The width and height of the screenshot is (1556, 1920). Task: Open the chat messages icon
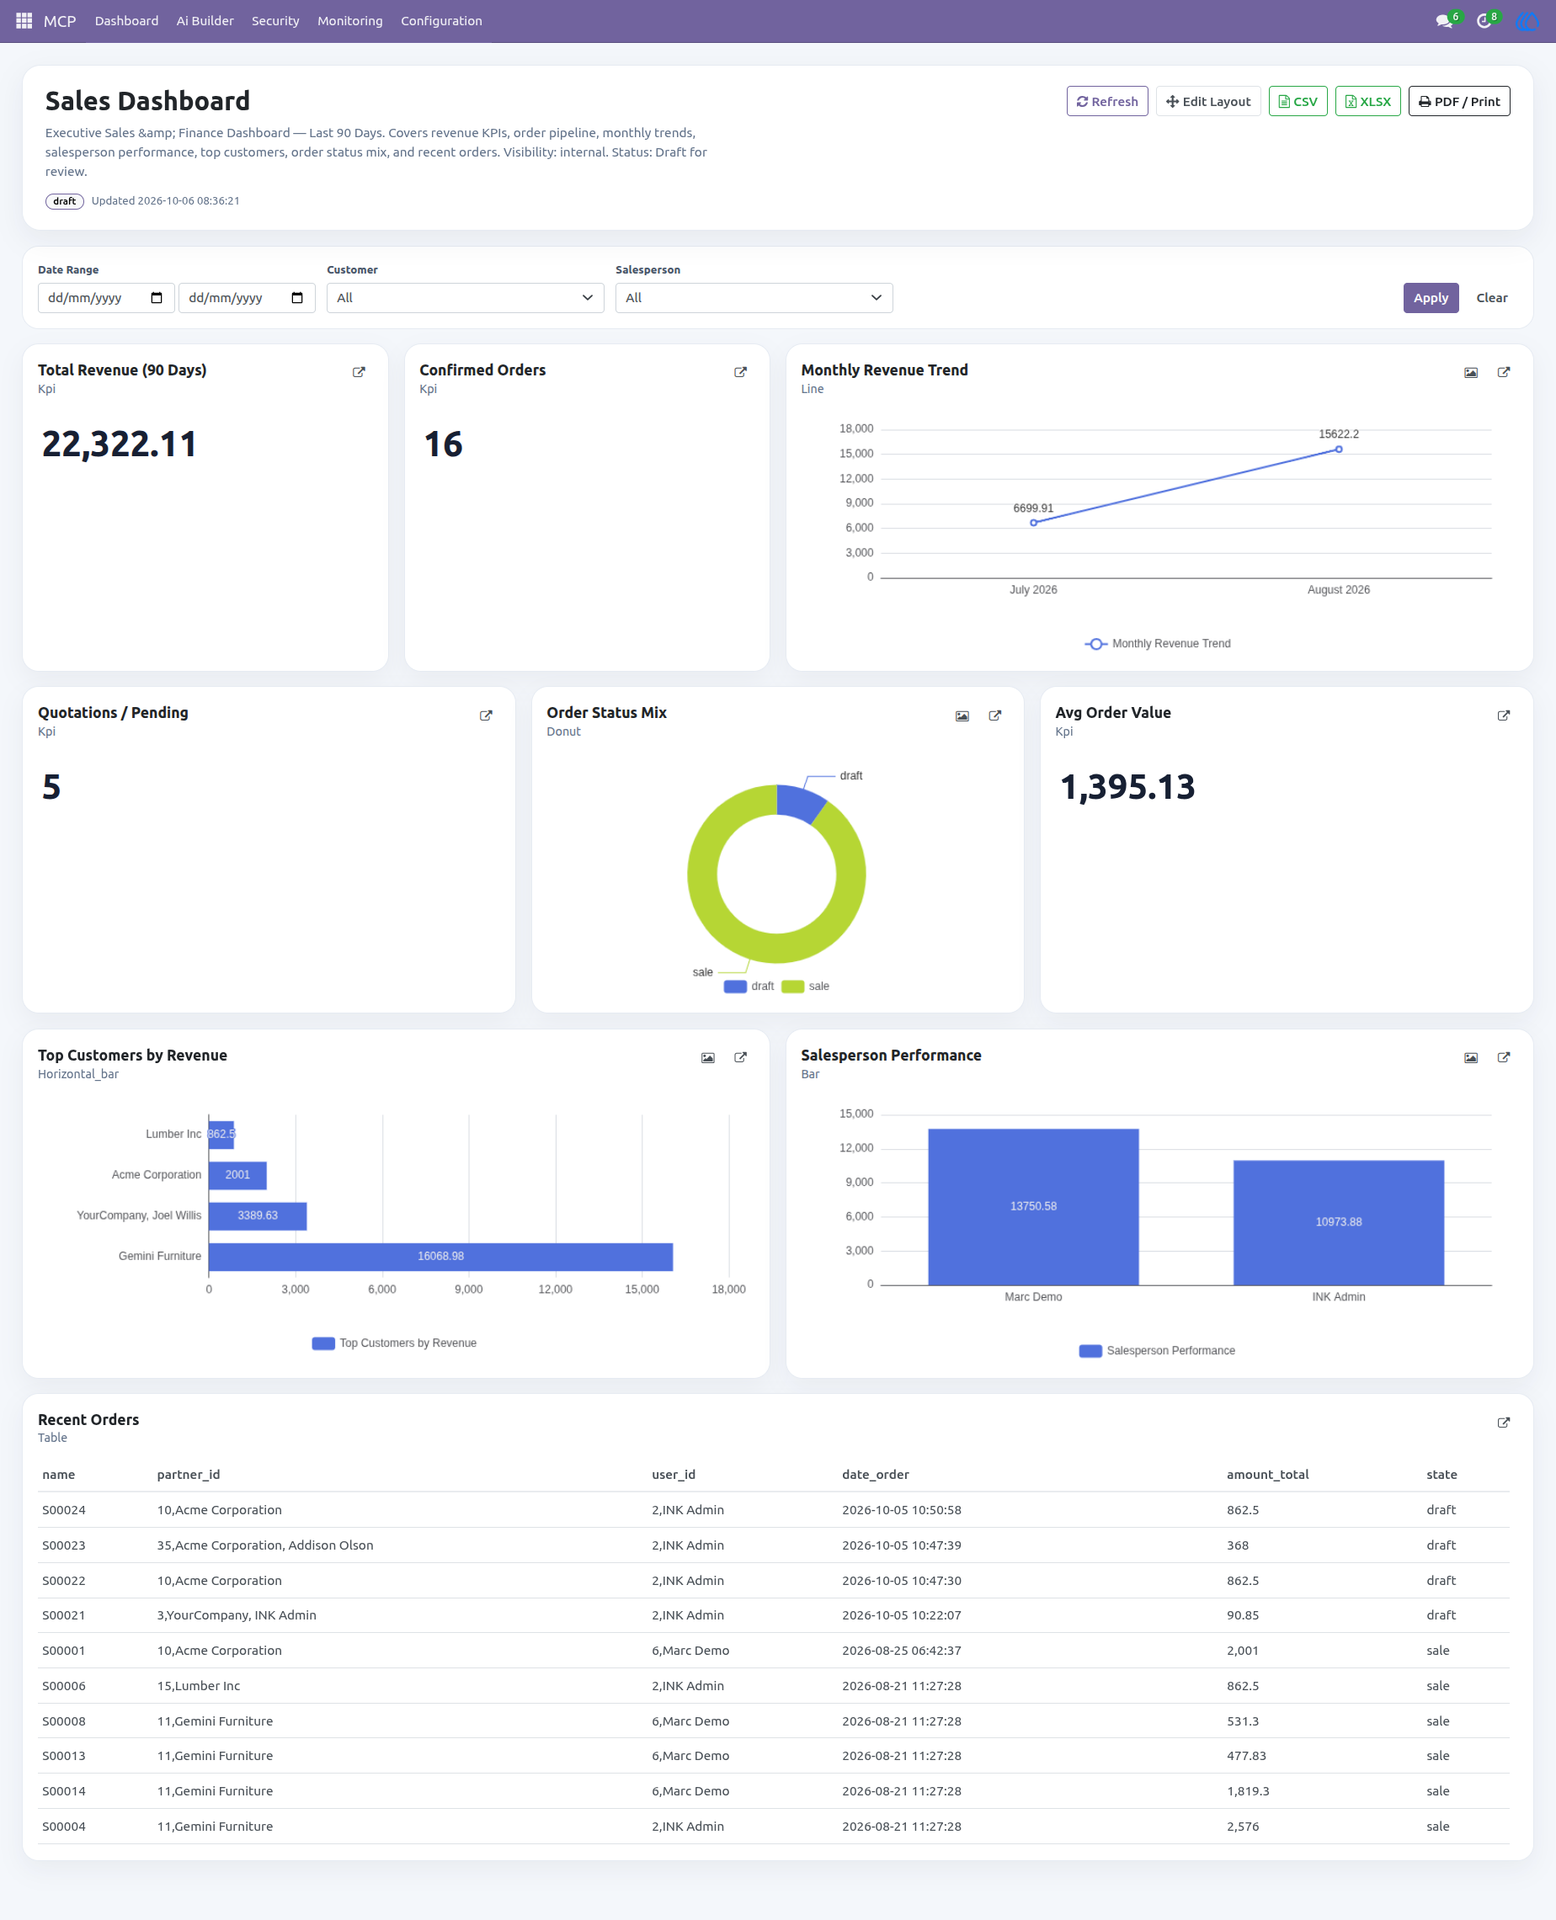click(x=1443, y=21)
